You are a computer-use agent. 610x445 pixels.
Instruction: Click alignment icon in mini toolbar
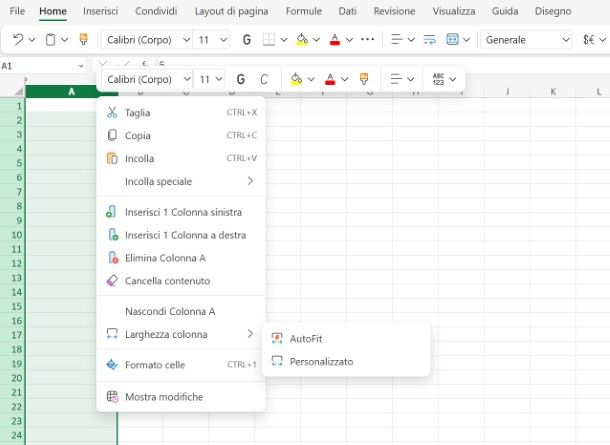point(396,79)
